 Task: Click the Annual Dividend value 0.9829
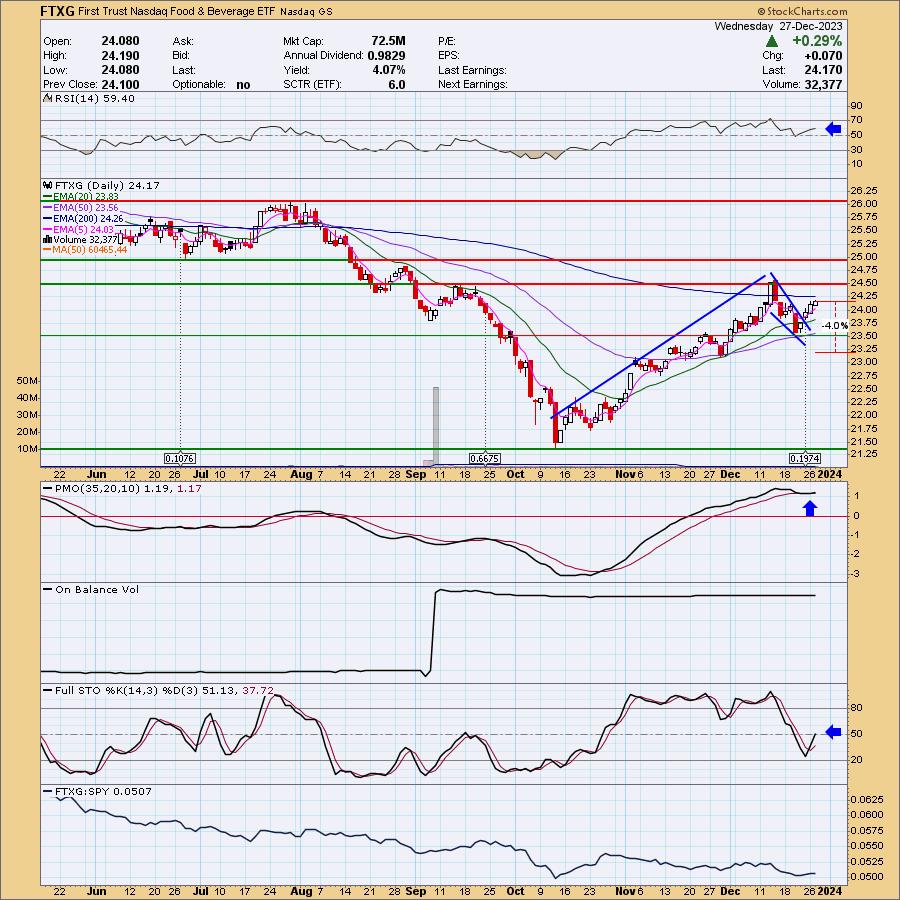(386, 56)
